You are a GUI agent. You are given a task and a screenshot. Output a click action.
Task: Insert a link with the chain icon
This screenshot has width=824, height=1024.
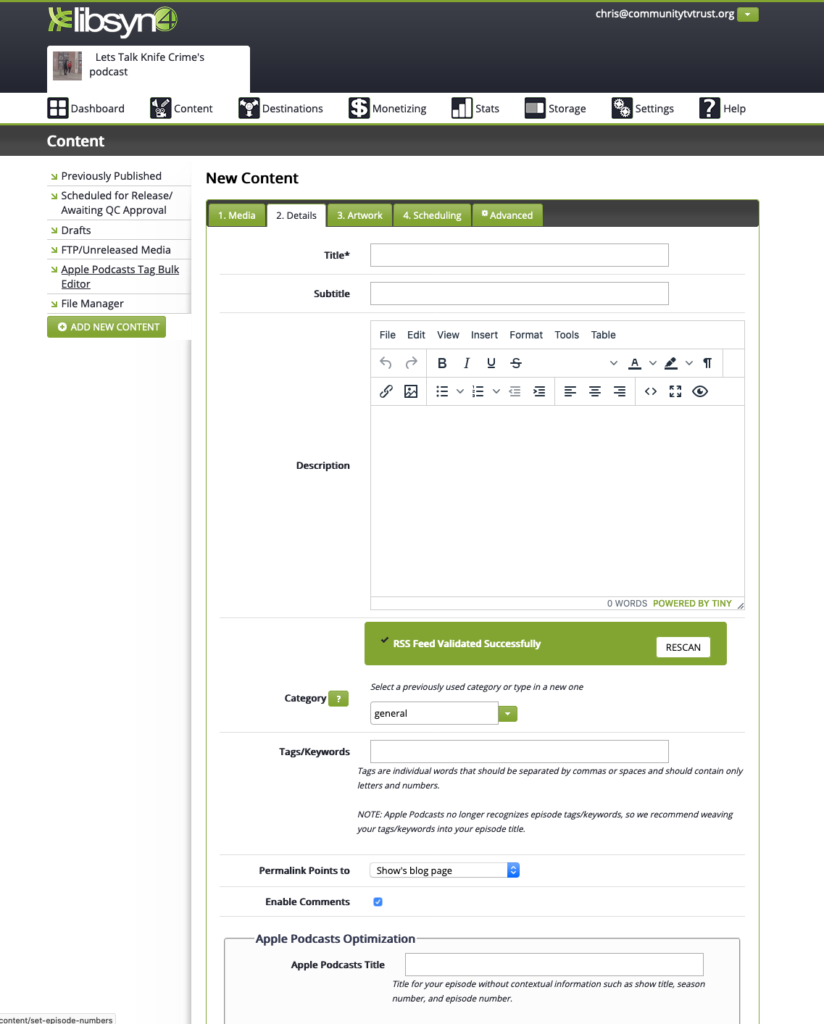click(x=386, y=391)
